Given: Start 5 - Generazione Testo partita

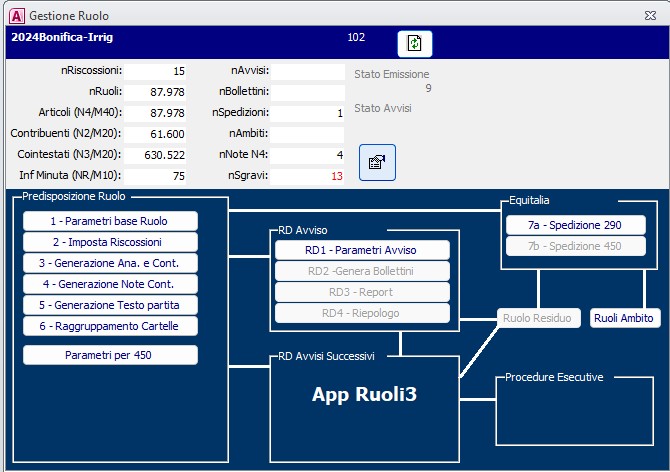Looking at the screenshot, I should click(x=110, y=305).
